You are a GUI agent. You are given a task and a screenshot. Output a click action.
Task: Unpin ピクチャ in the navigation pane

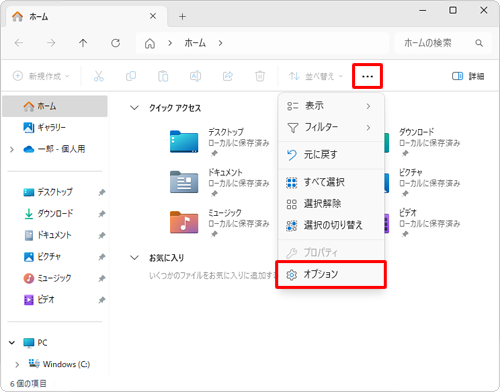click(x=102, y=257)
